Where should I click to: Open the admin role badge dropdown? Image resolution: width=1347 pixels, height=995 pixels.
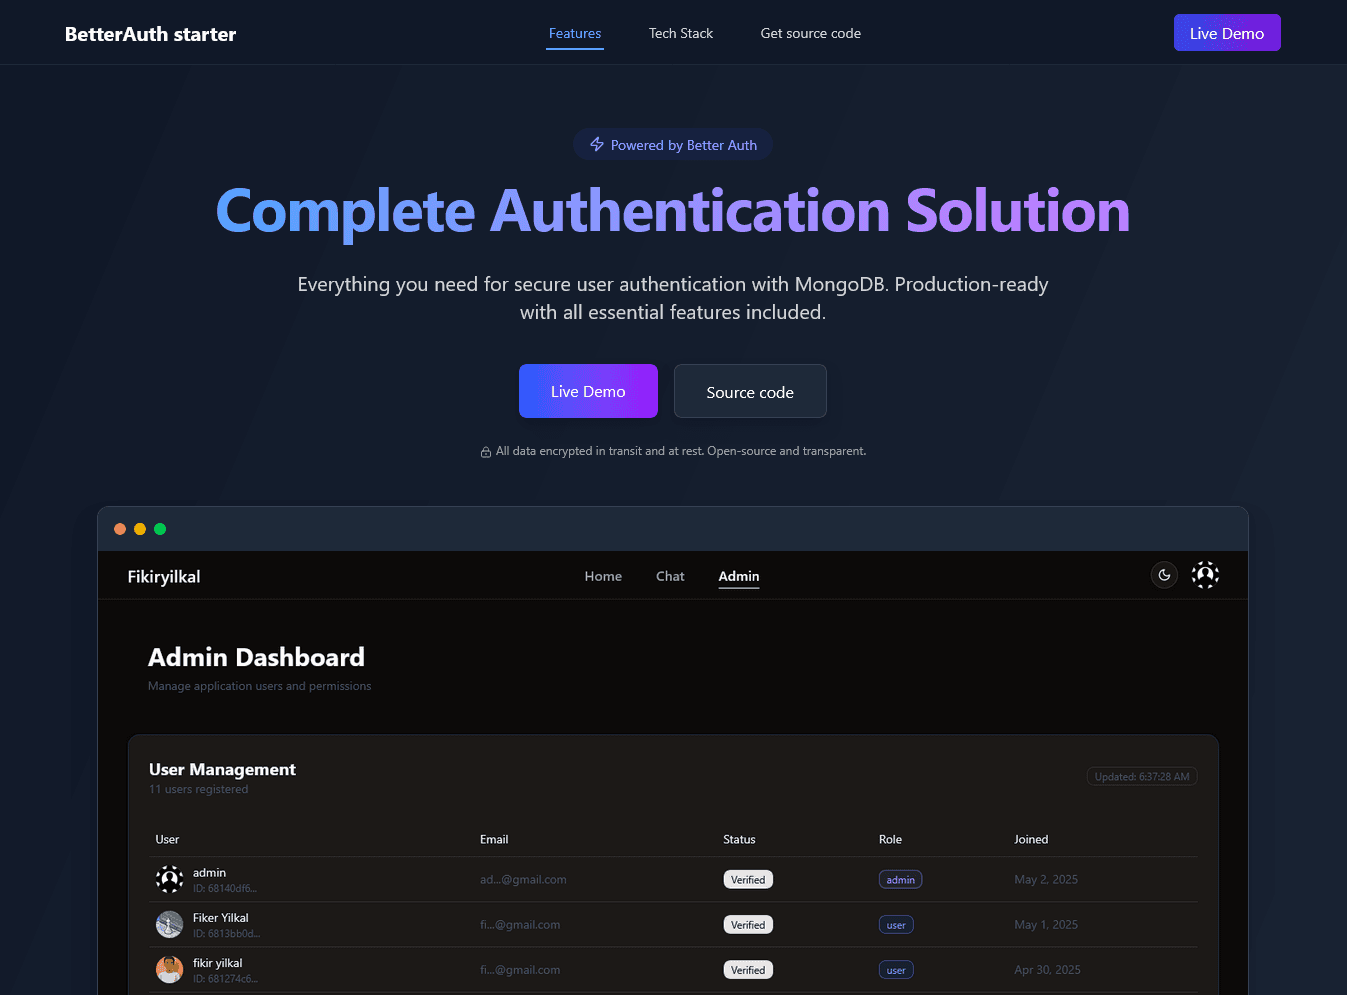pos(900,879)
